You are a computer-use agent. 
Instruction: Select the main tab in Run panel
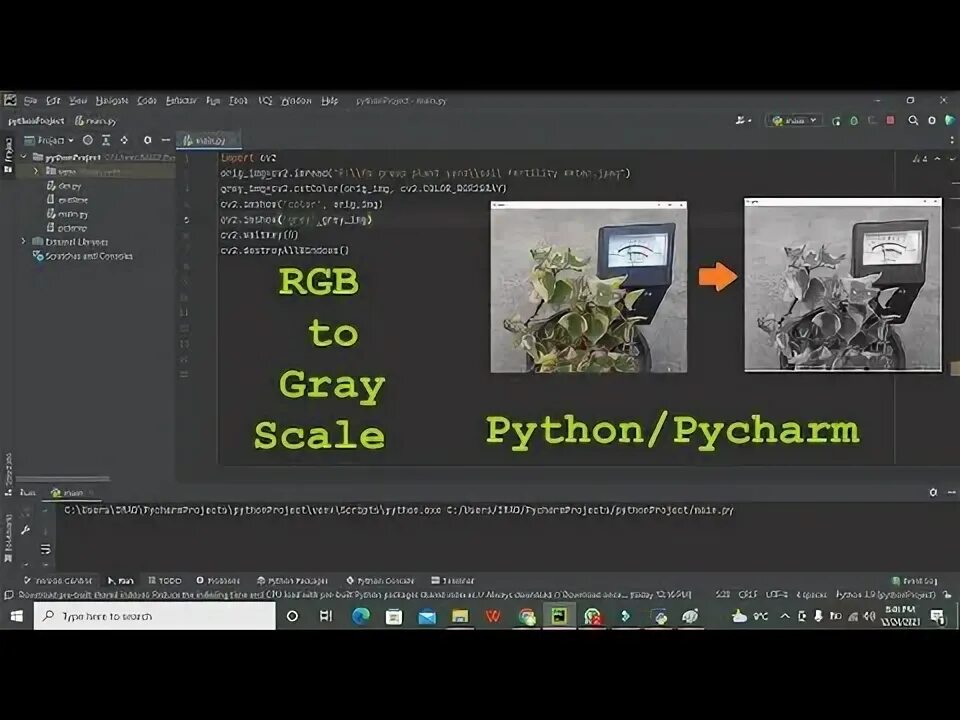click(x=71, y=492)
